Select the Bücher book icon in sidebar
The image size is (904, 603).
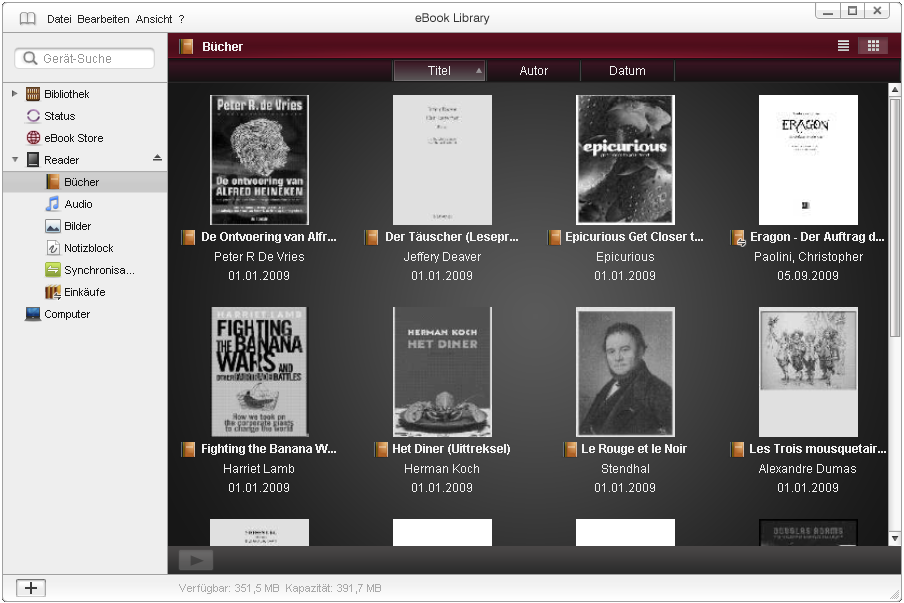[x=53, y=182]
